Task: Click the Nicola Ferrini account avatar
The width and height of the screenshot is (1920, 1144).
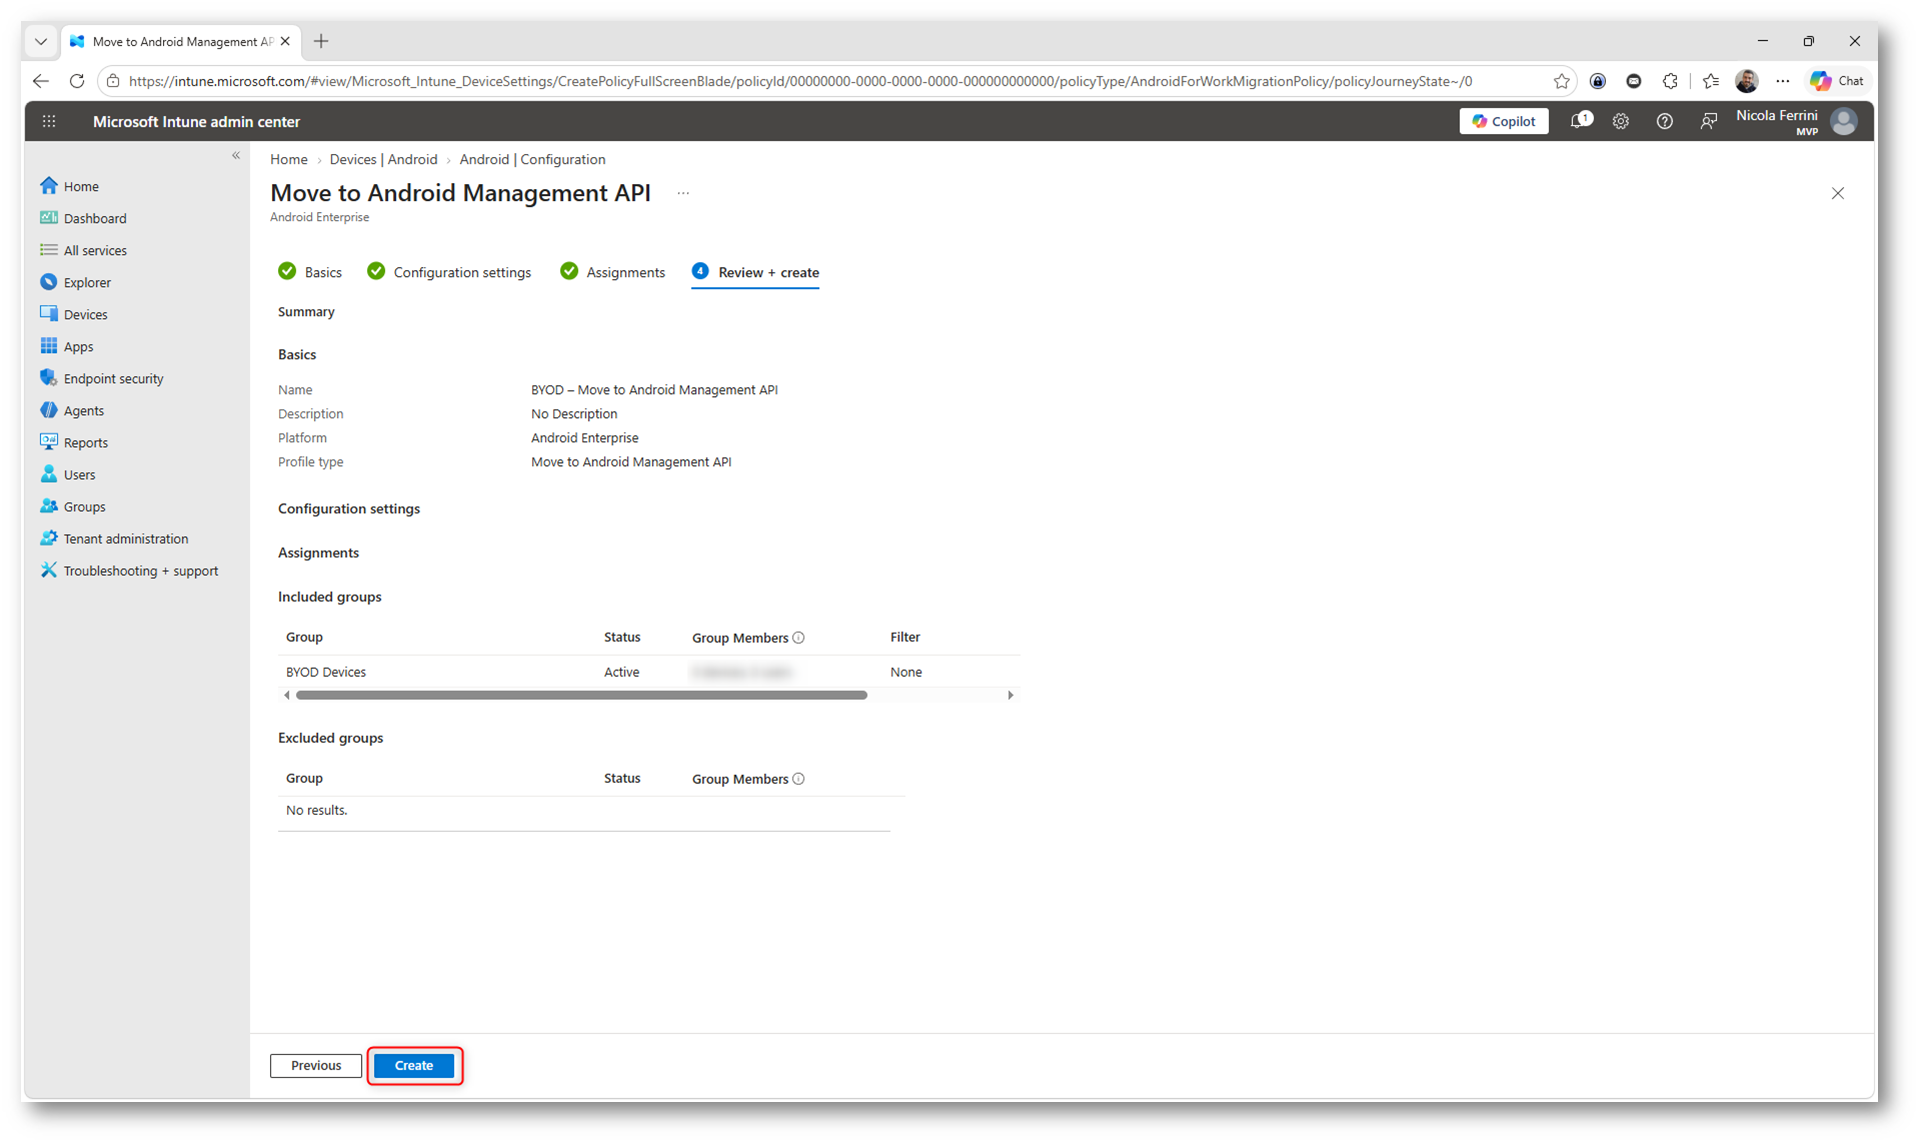Action: pos(1844,121)
